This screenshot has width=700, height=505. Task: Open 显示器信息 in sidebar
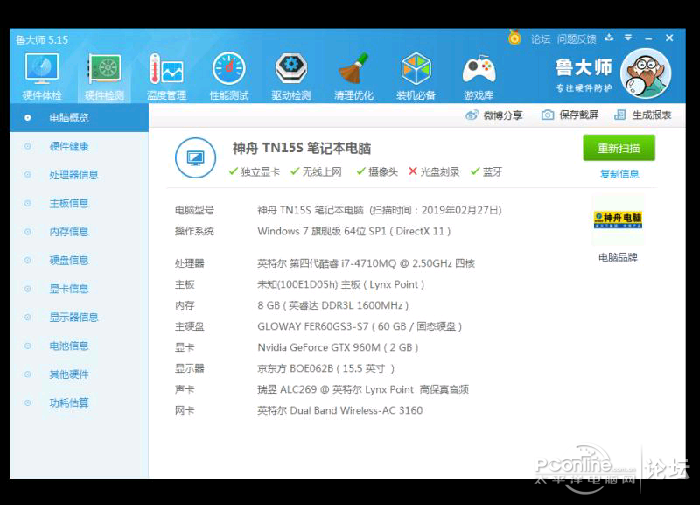coord(74,317)
